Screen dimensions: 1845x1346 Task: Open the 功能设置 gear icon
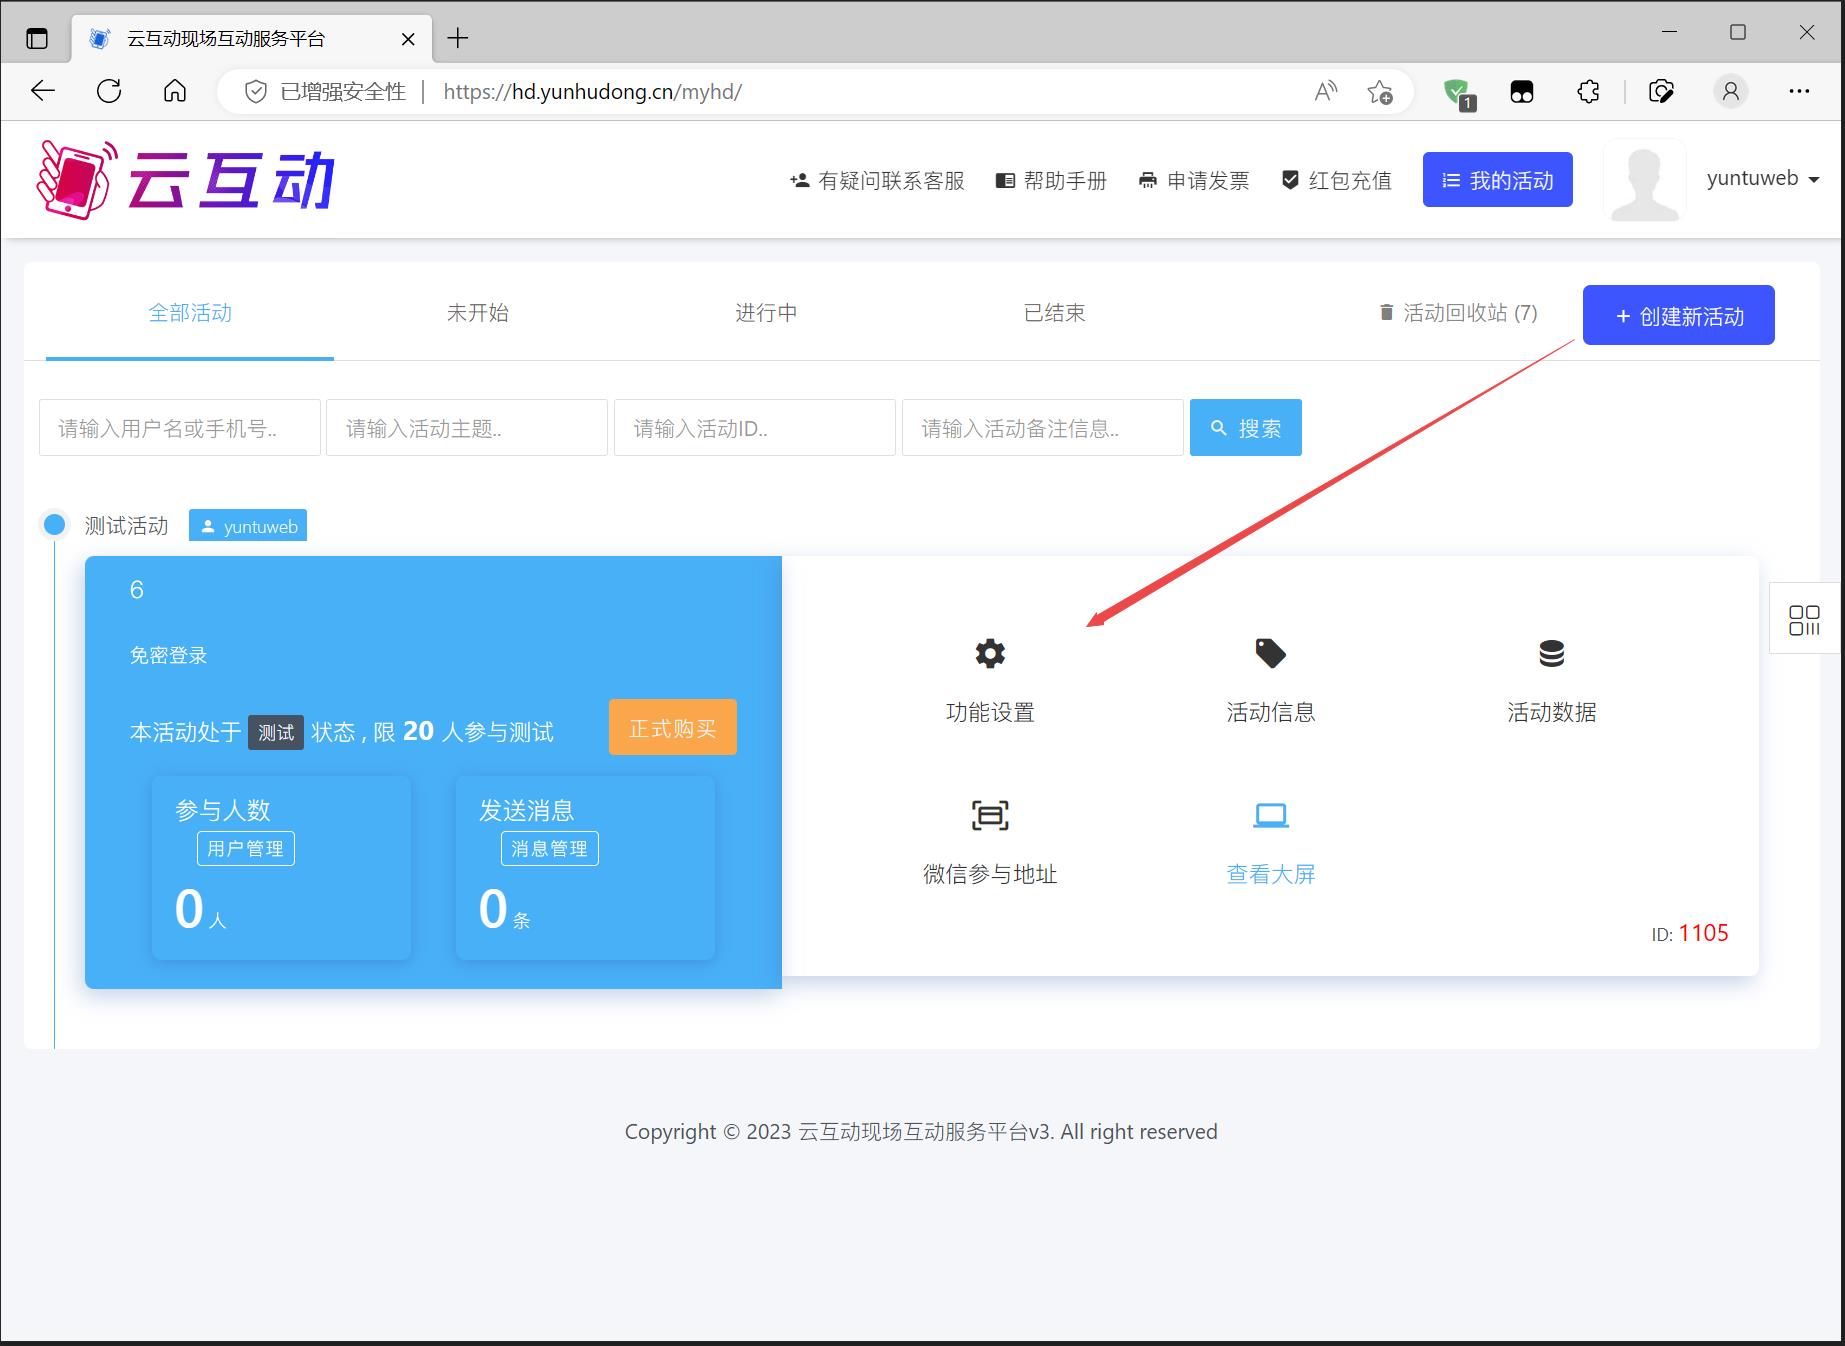(990, 654)
